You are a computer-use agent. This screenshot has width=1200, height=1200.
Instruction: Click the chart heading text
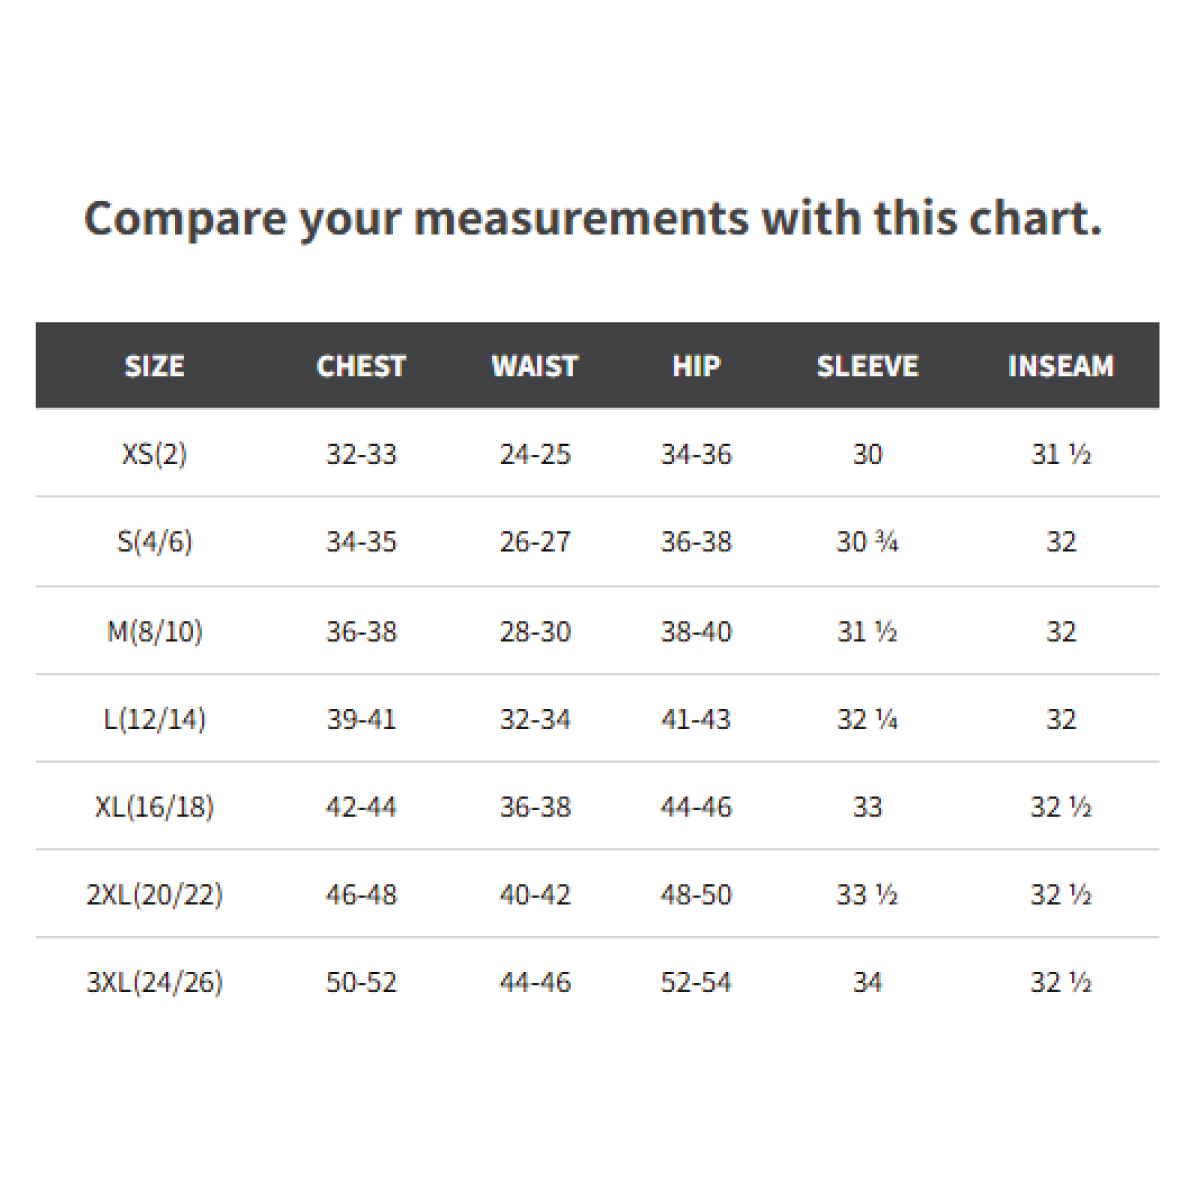click(x=593, y=219)
